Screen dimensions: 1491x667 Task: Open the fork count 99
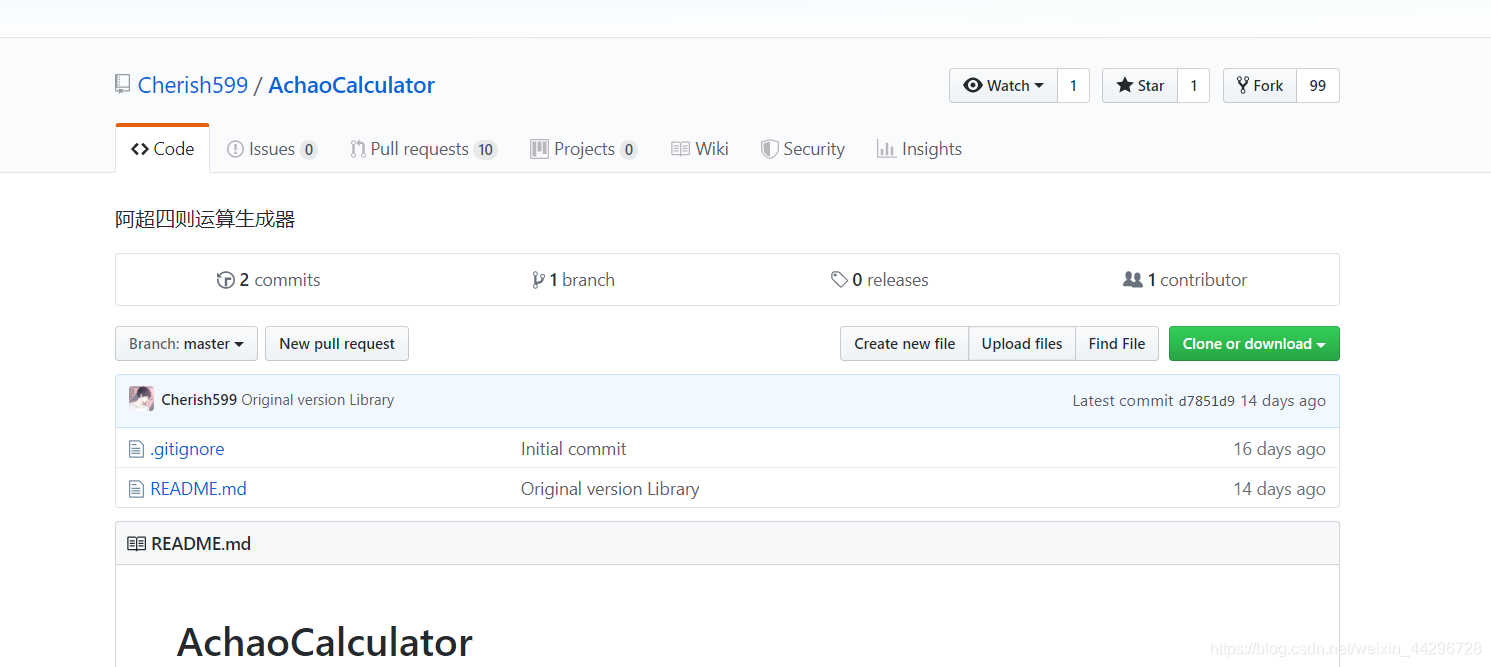pos(1318,85)
